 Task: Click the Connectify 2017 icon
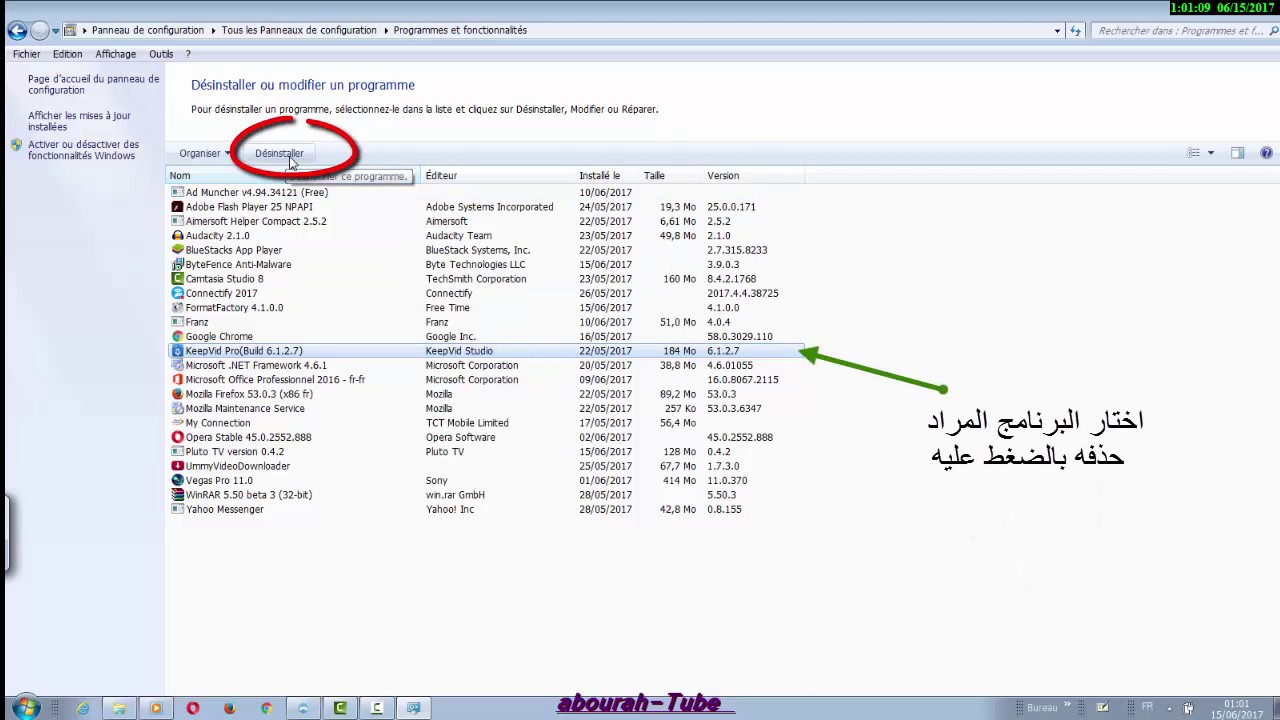[x=177, y=293]
